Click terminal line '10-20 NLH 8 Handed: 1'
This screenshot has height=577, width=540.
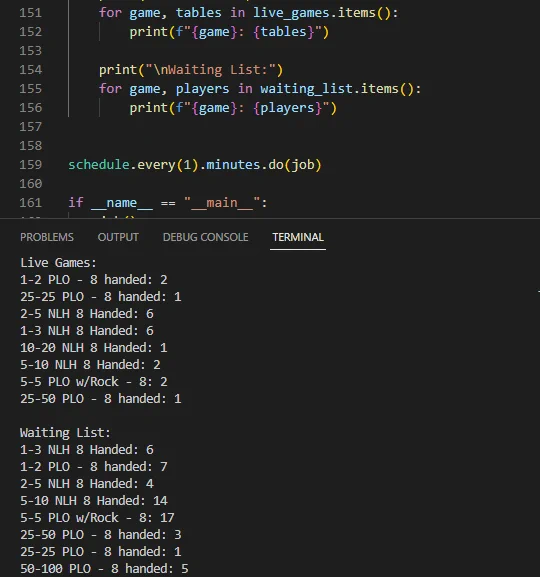[93, 348]
